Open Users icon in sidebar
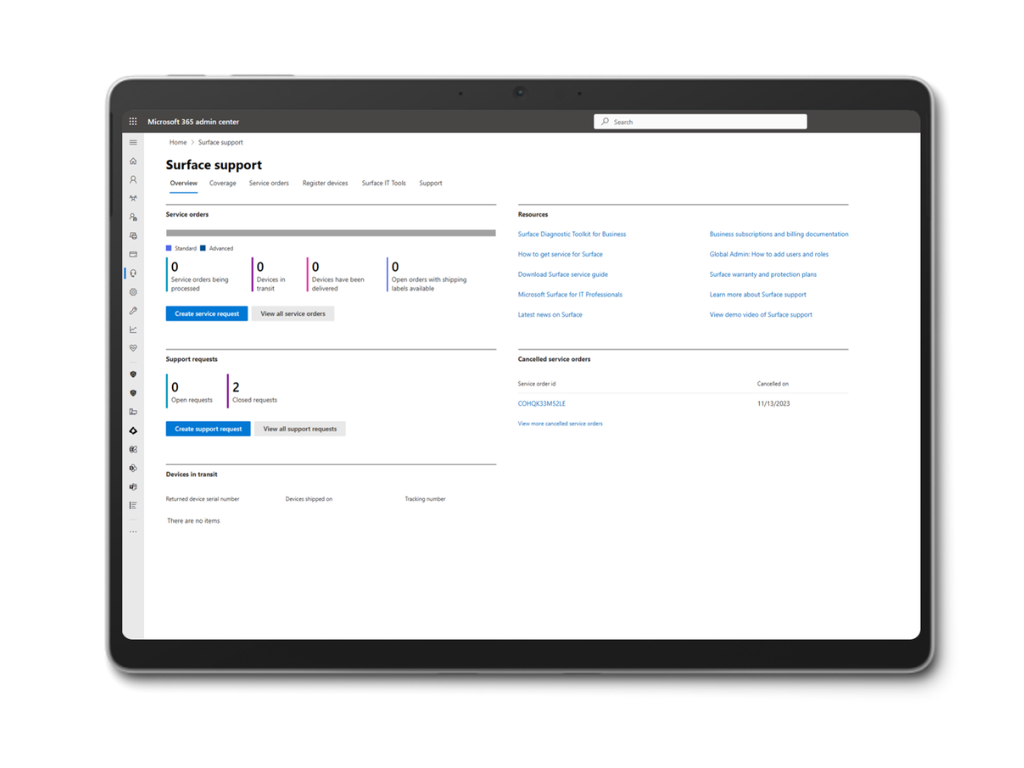 pyautogui.click(x=133, y=180)
